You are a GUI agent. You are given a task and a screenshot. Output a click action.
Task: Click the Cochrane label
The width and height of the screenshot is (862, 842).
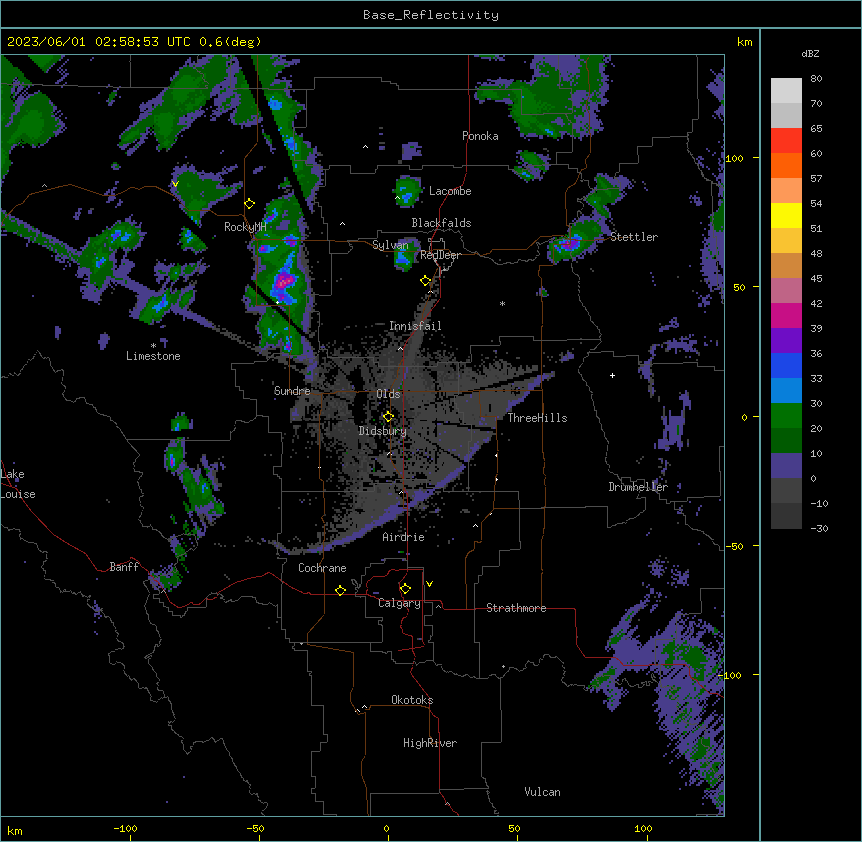click(x=322, y=568)
